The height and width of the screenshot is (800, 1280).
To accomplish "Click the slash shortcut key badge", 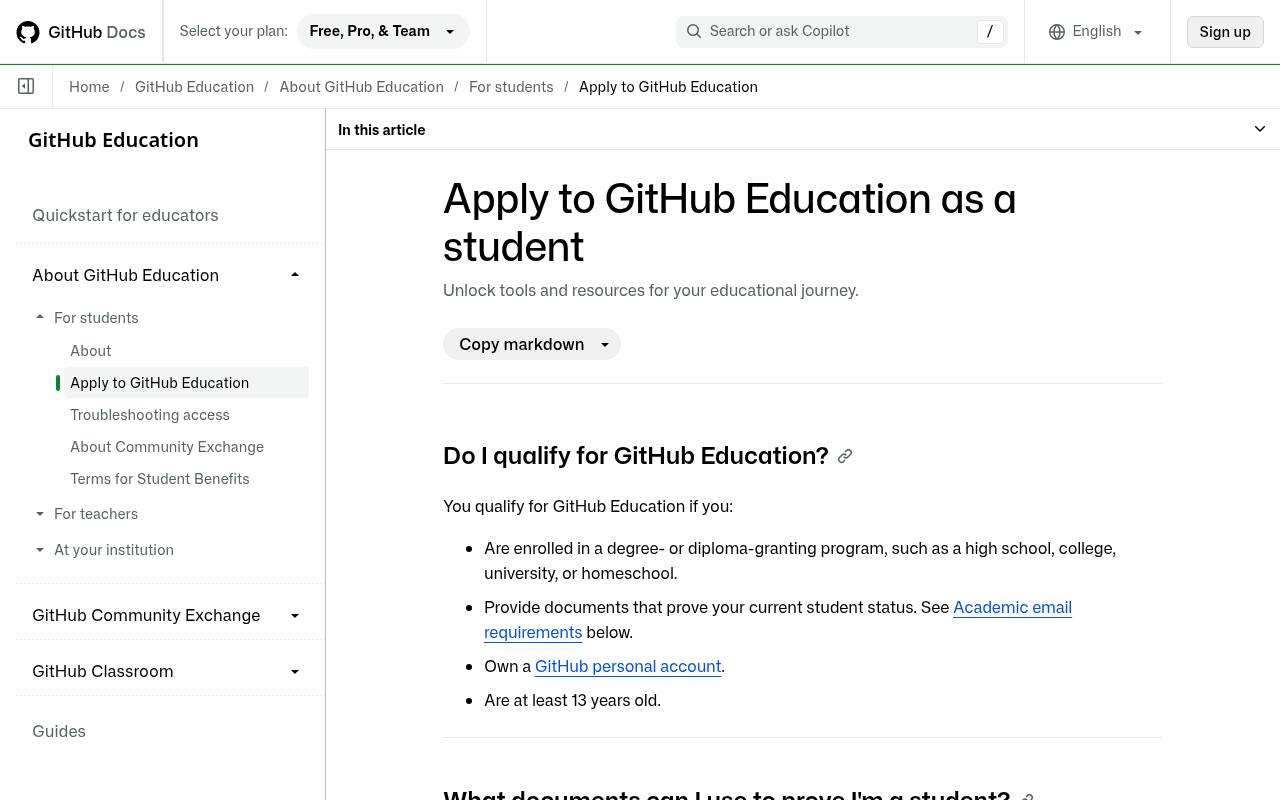I will [990, 31].
